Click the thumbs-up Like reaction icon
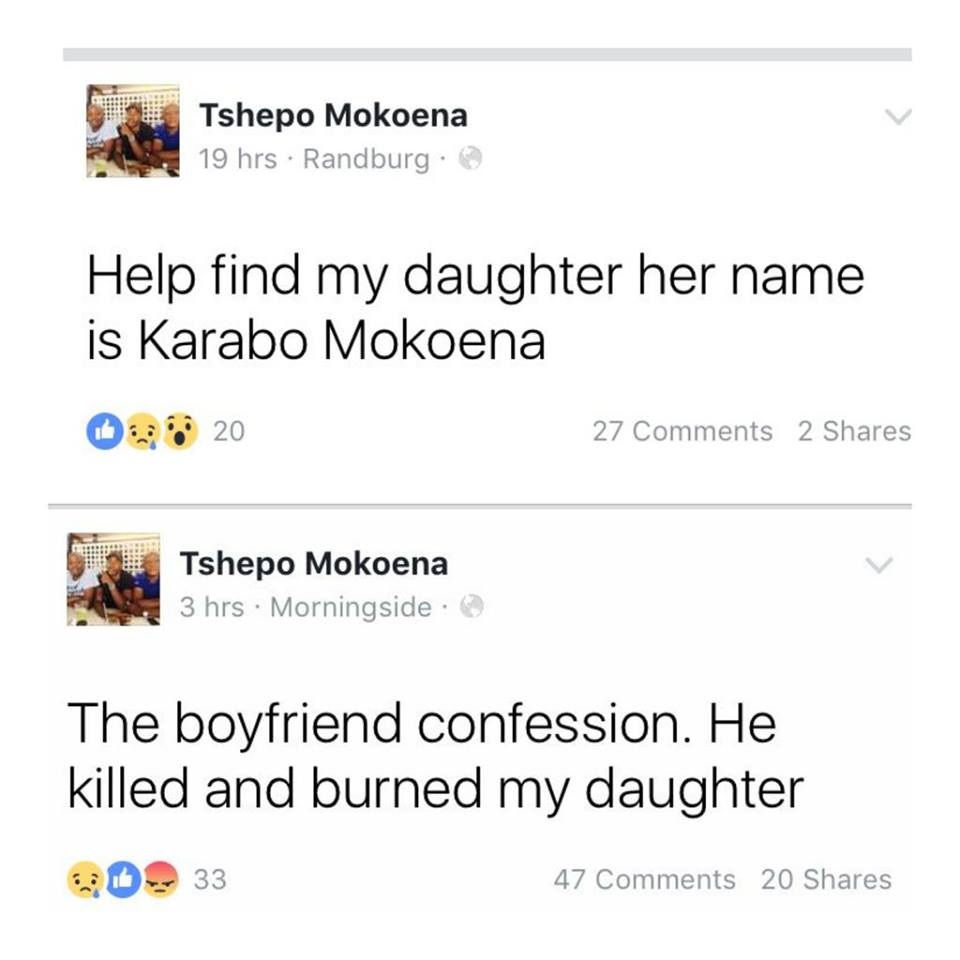This screenshot has height=960, width=960. coord(103,431)
